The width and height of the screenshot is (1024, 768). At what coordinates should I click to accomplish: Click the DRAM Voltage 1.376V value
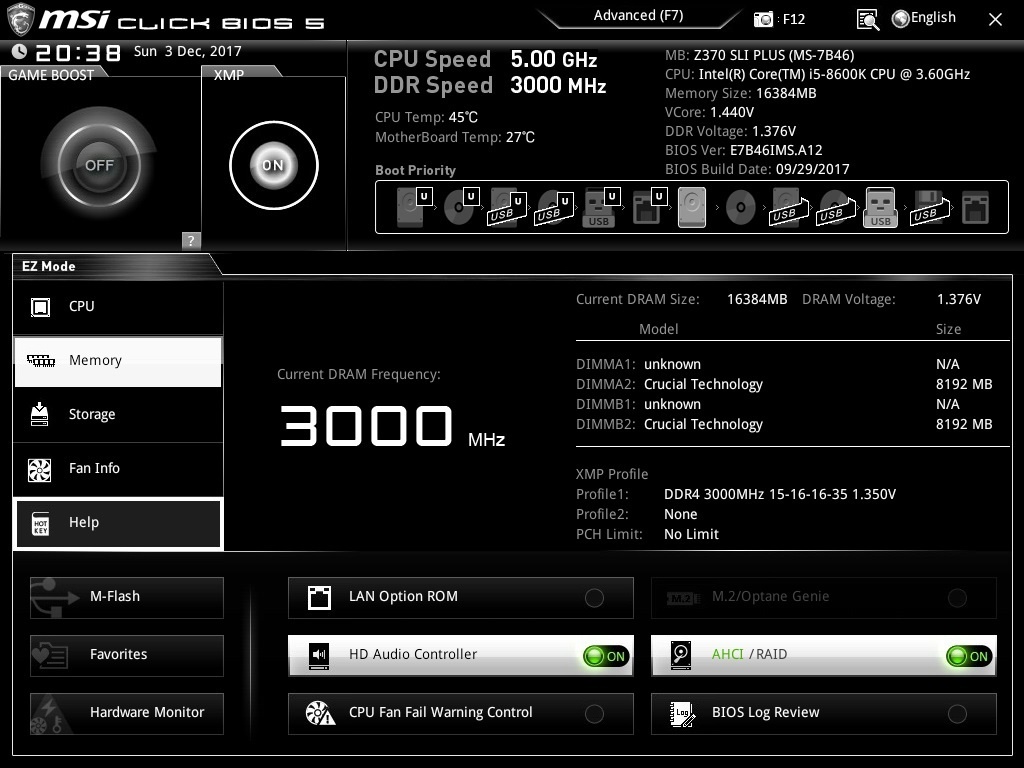959,299
